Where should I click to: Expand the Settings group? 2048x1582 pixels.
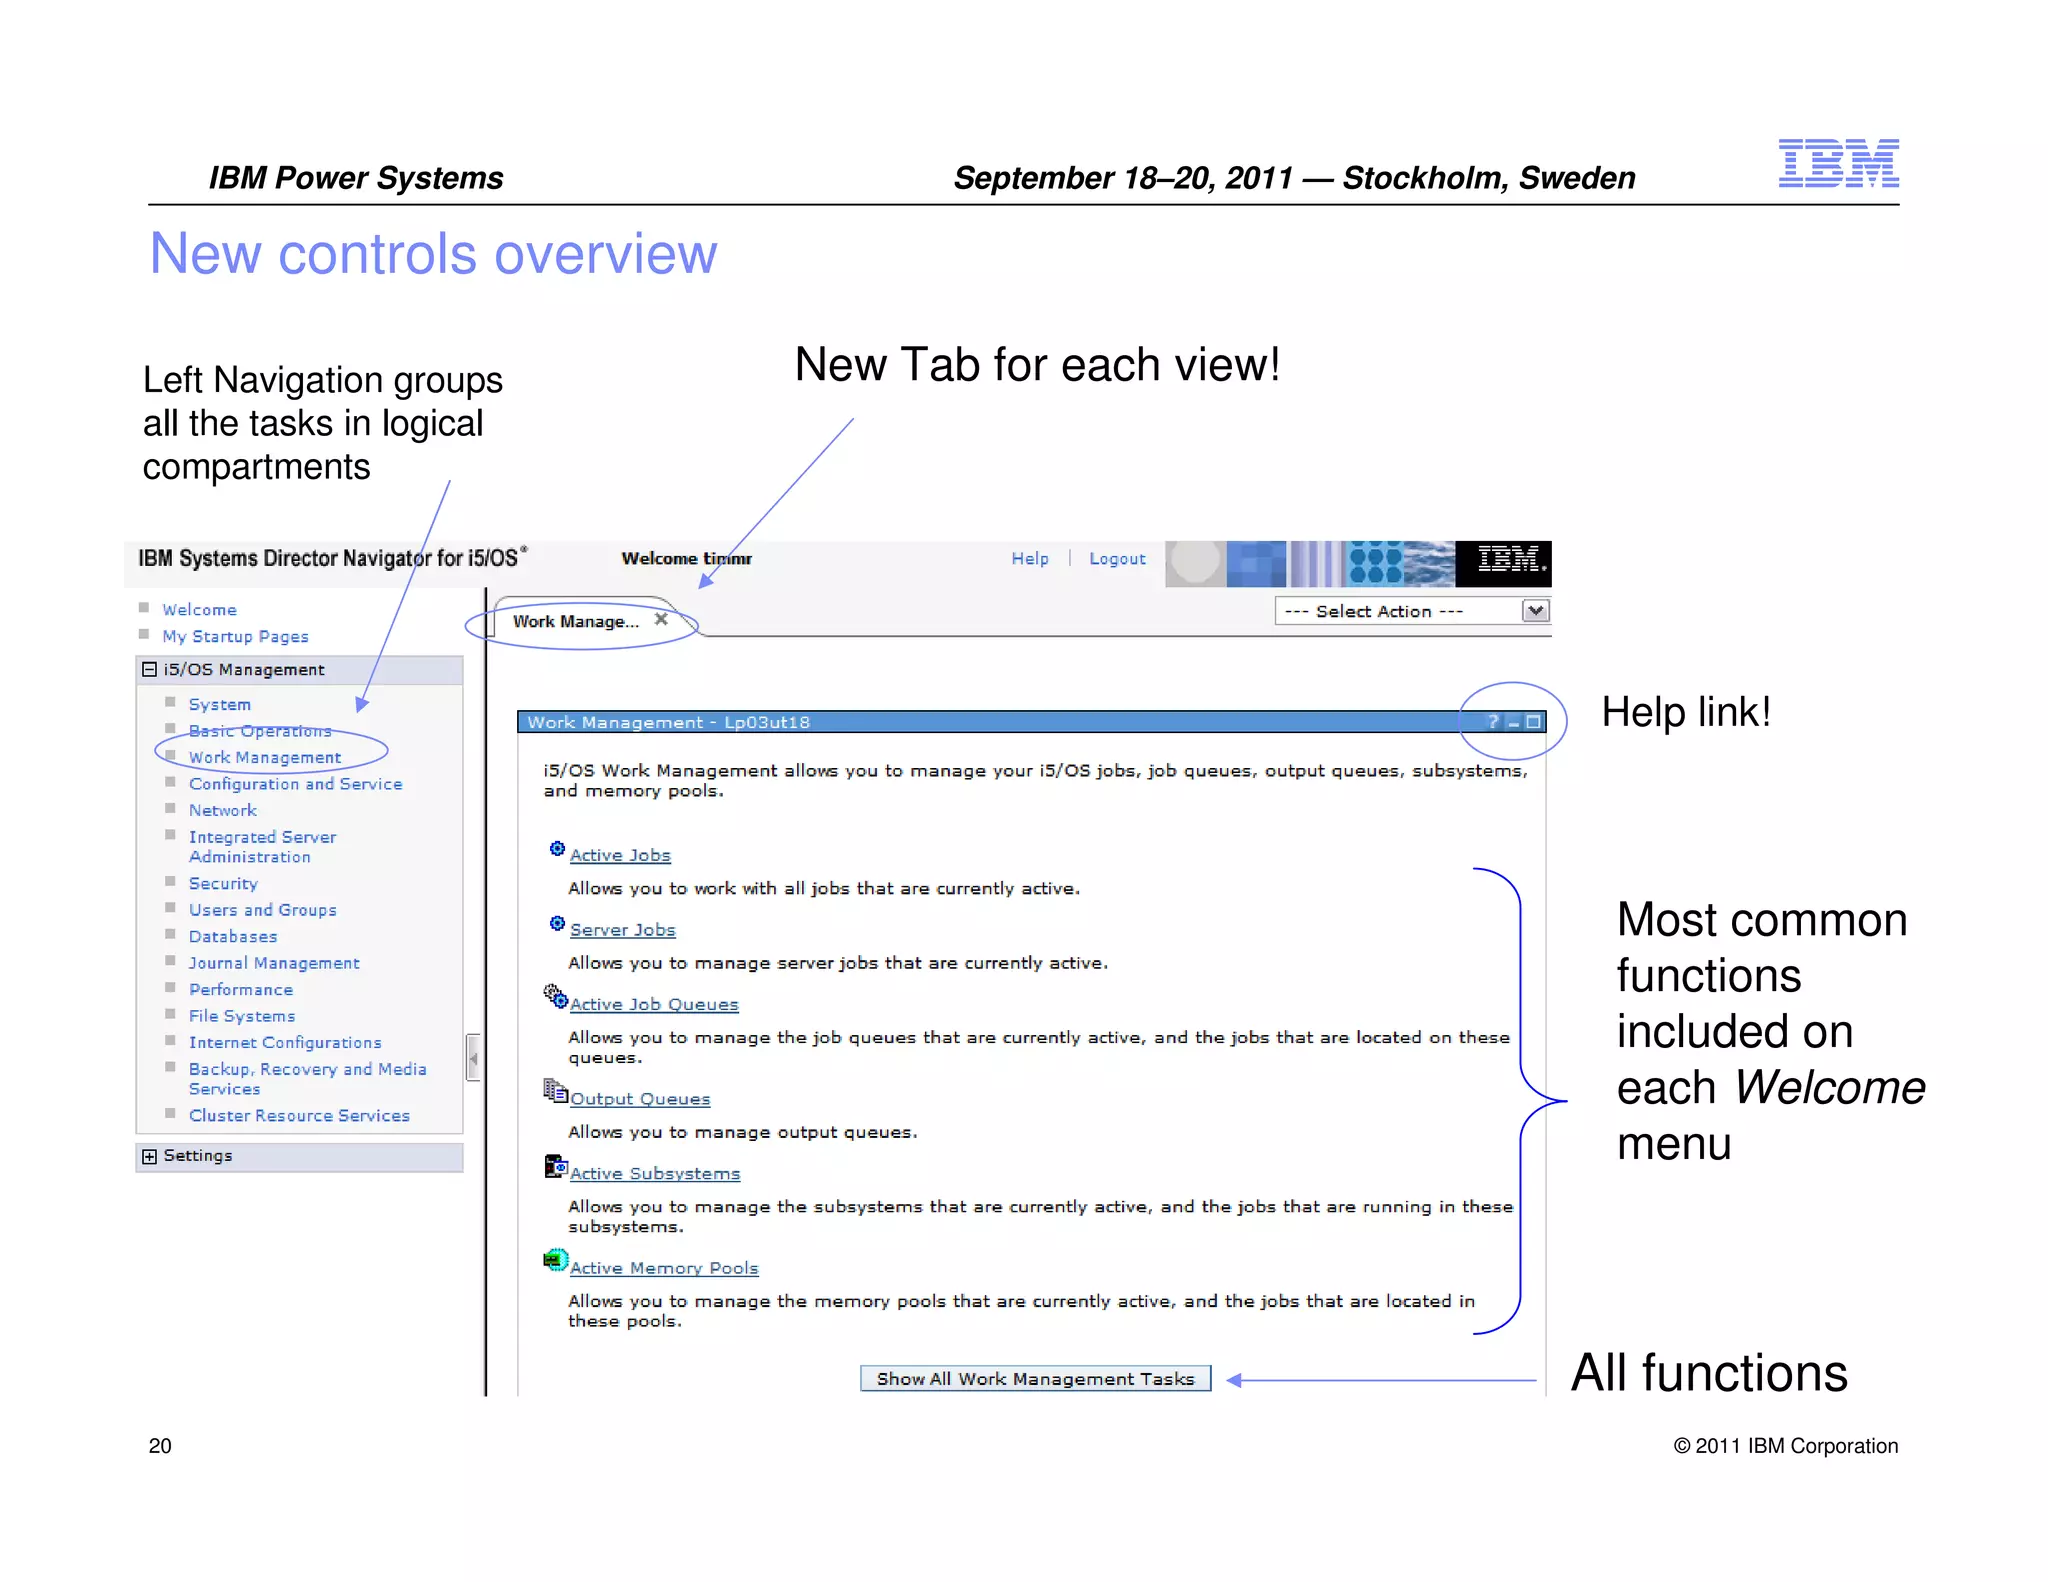tap(149, 1156)
